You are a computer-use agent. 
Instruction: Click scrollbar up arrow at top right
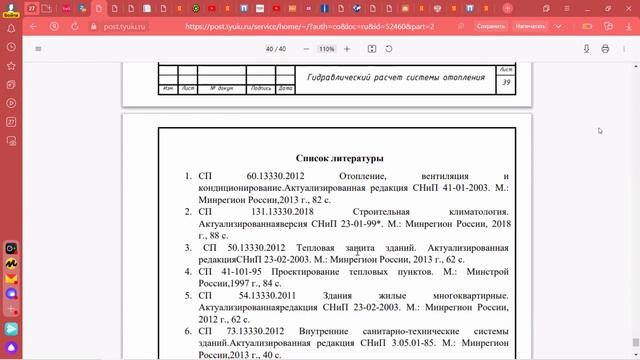click(636, 67)
